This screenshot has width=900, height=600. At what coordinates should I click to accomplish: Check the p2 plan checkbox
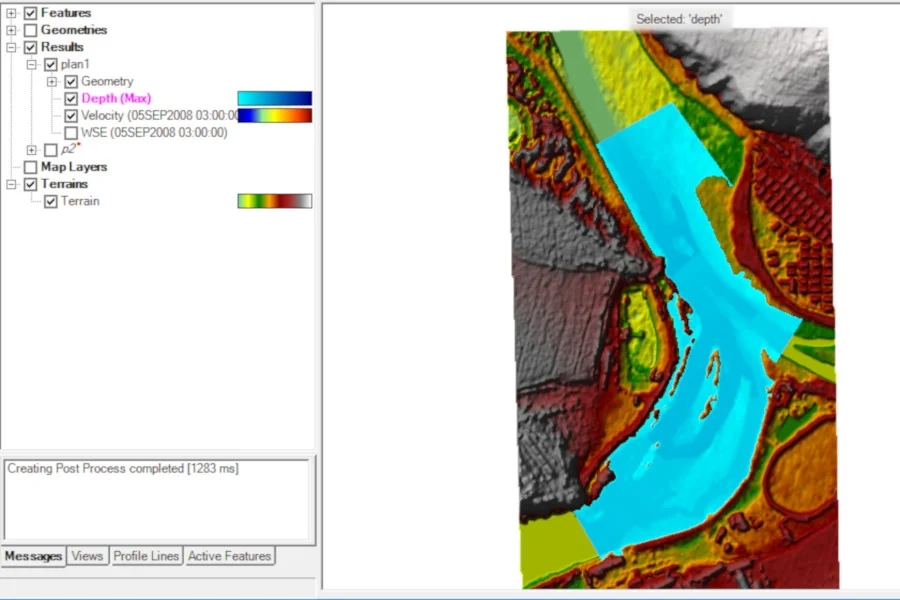point(51,150)
